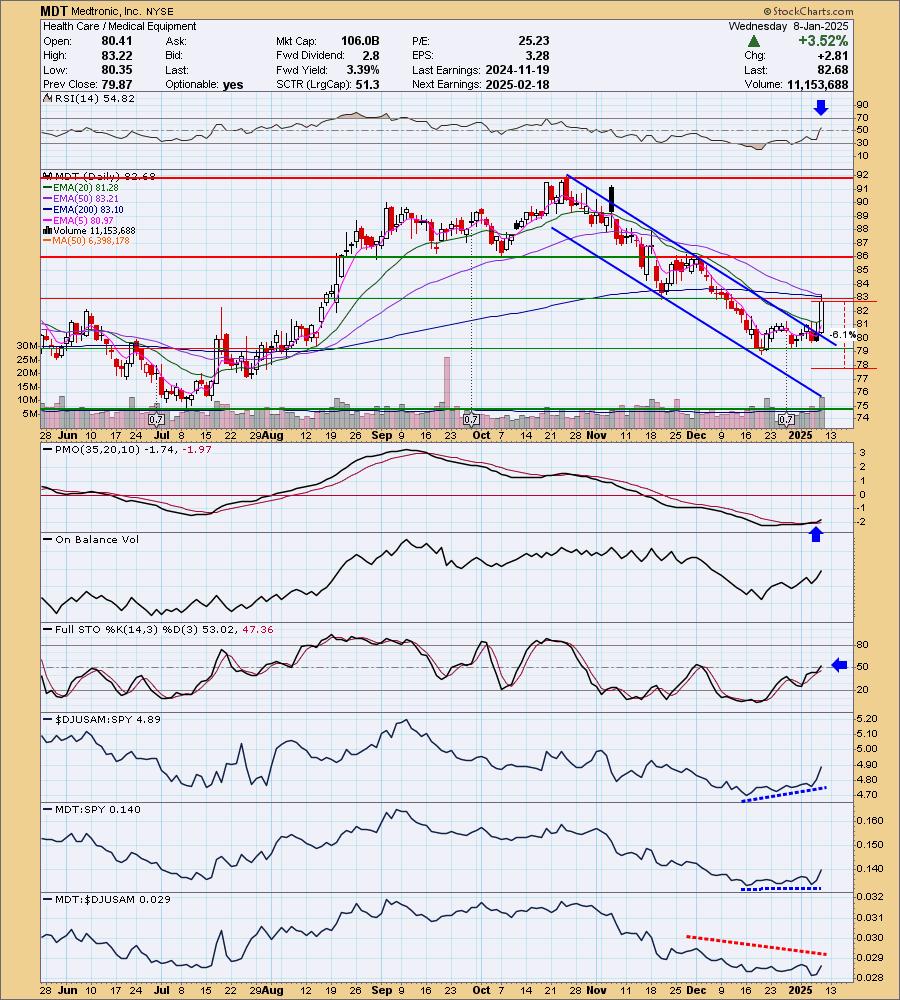The width and height of the screenshot is (900, 1000).
Task: Click the MDT:$DJUSAM 0.029 ratio label
Action: pos(107,899)
